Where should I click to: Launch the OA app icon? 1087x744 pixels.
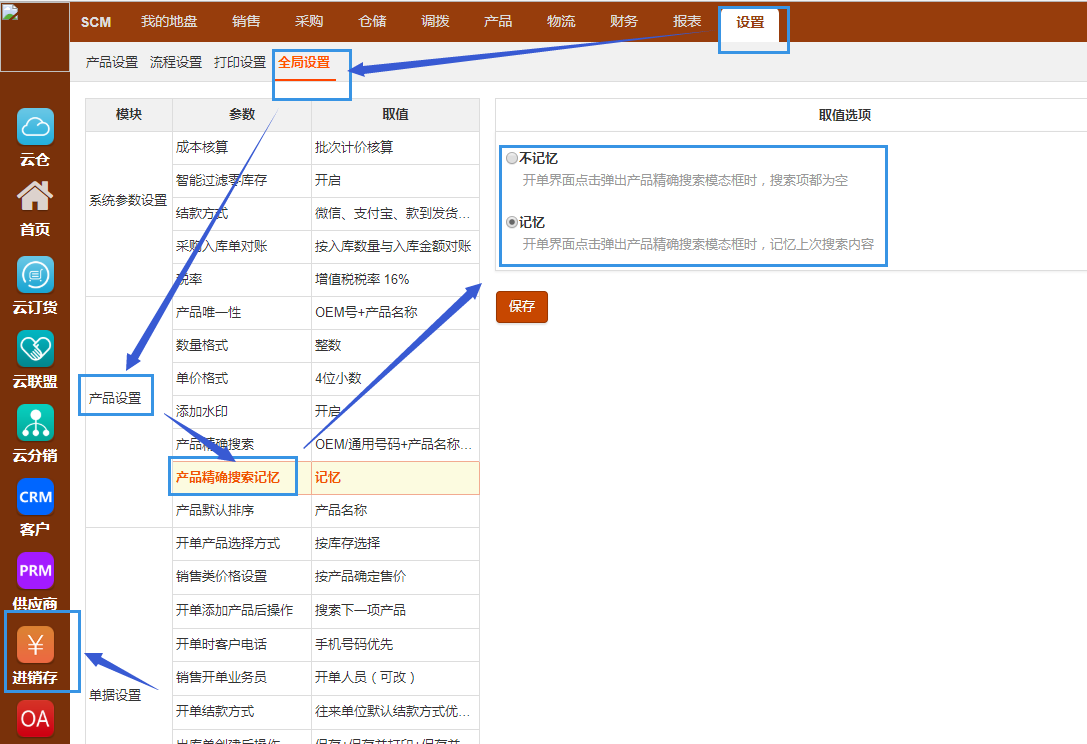tap(35, 718)
